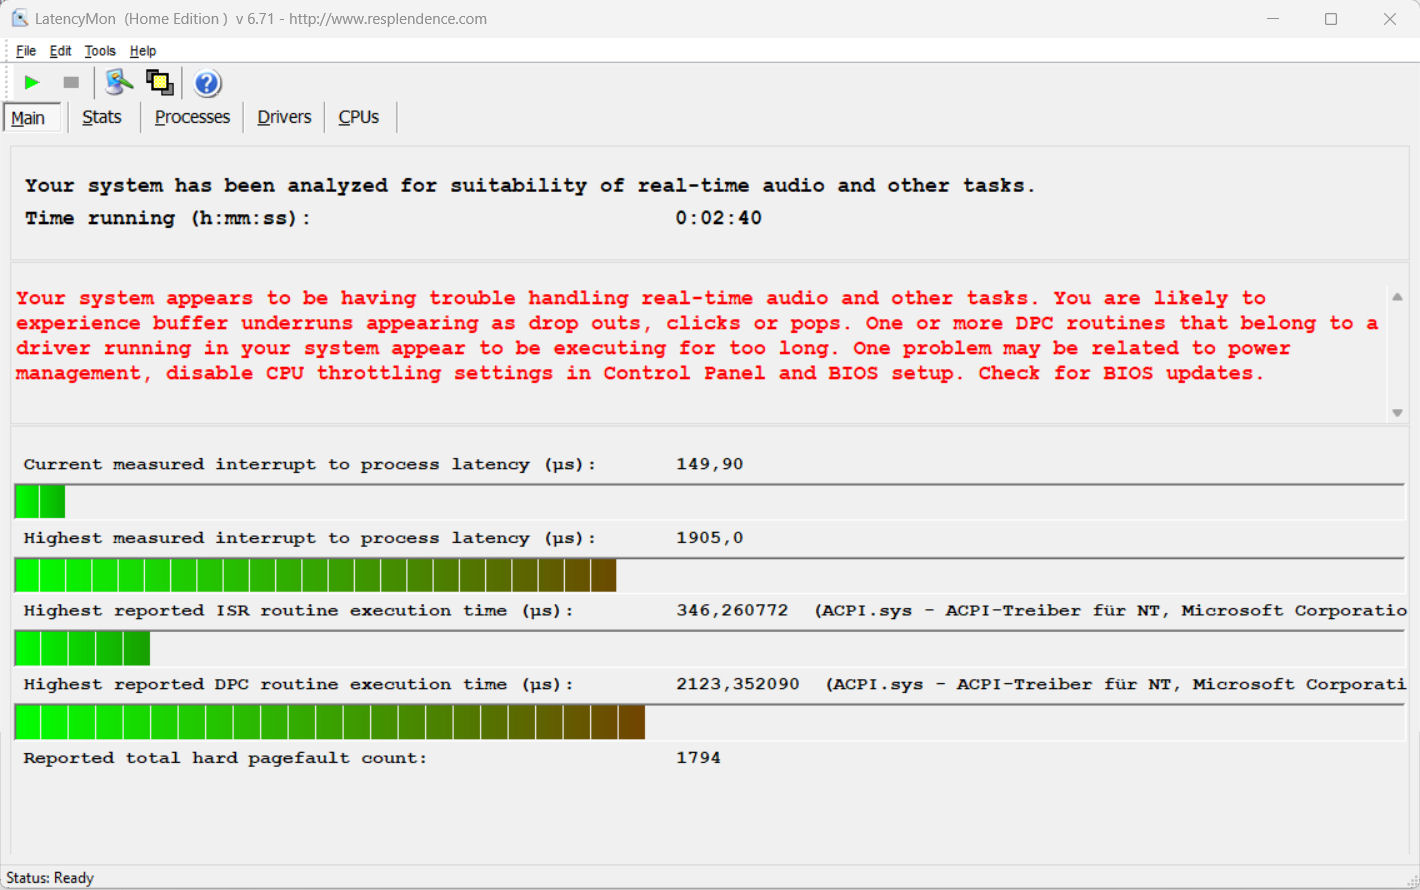Open the Help menu
The width and height of the screenshot is (1420, 890).
tap(143, 51)
